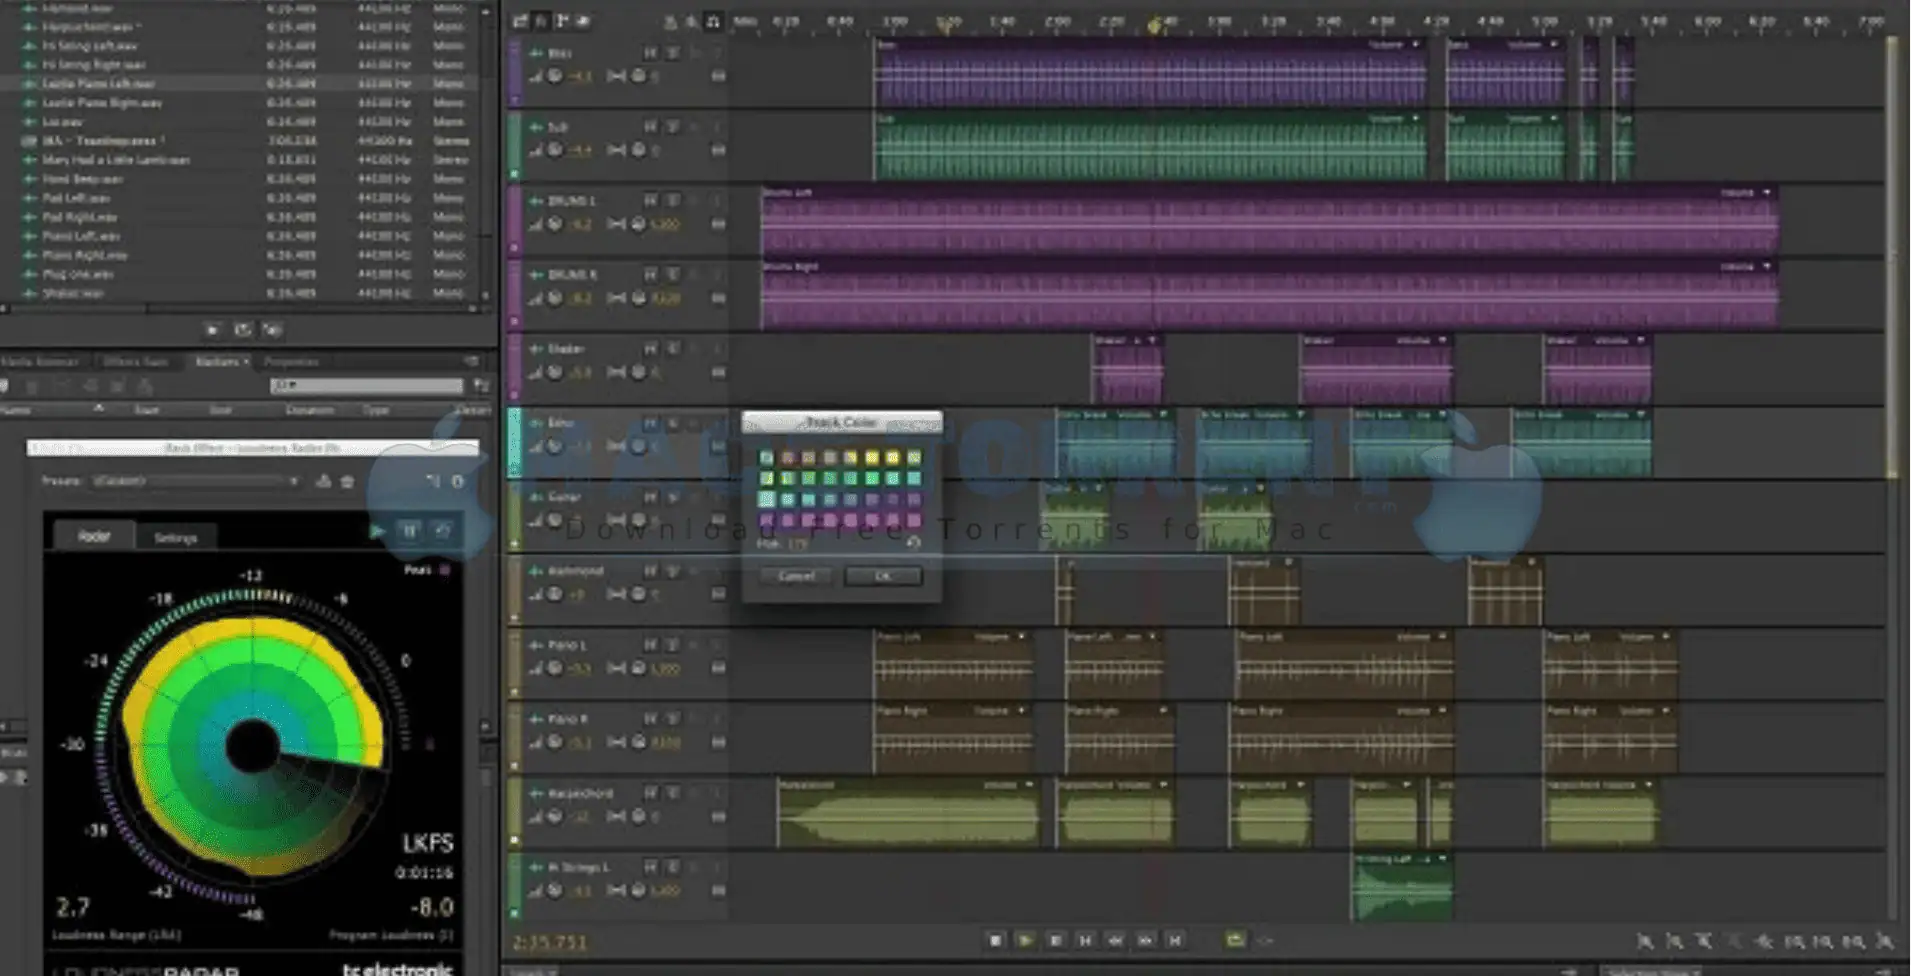Play the selected file in Files panel
The height and width of the screenshot is (976, 1911).
point(213,329)
